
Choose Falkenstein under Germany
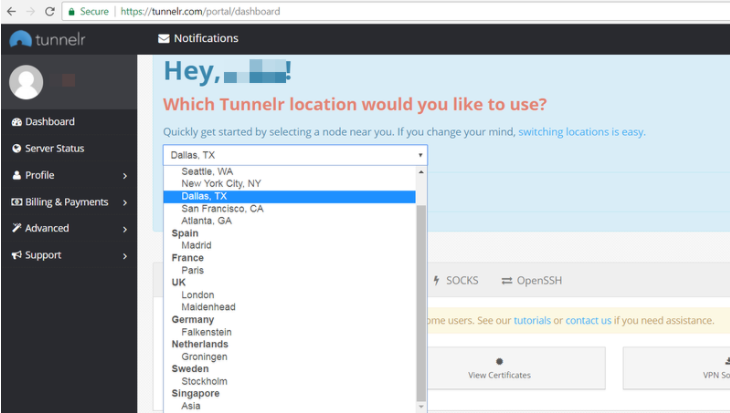coord(290,332)
